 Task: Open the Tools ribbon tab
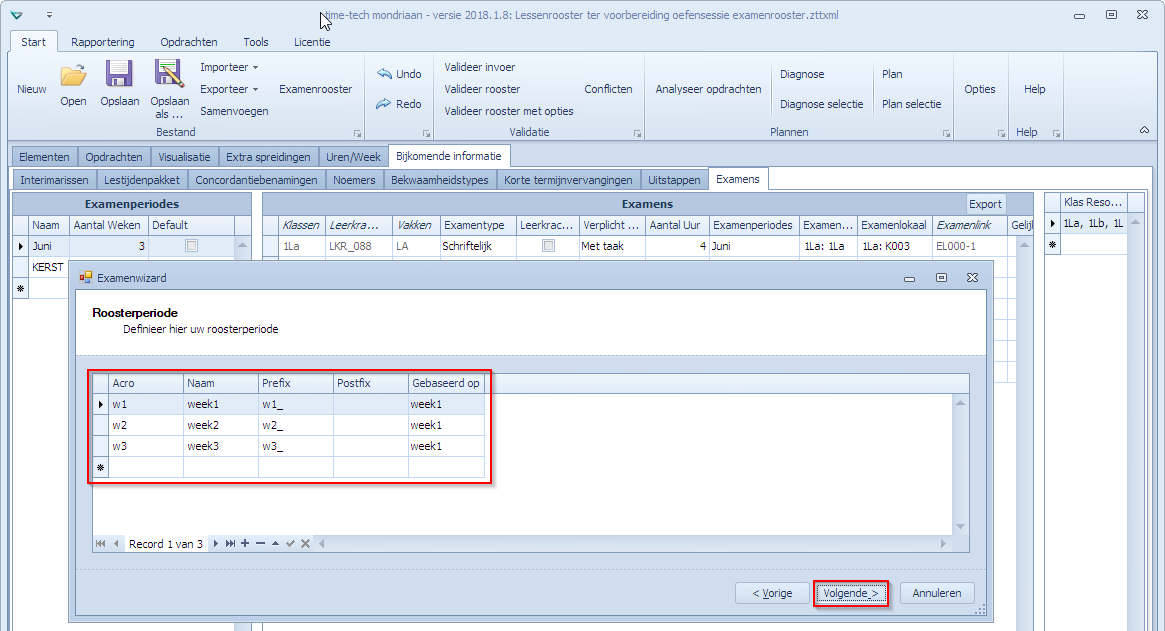[x=256, y=42]
